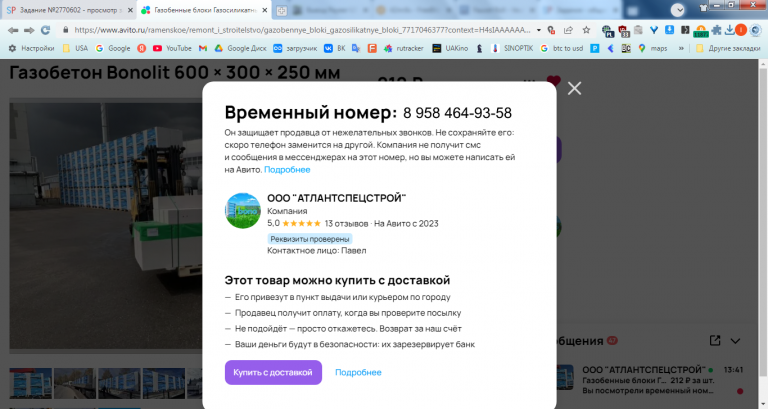Close the Задание №2770602 tab
This screenshot has width=768, height=409.
coord(130,10)
